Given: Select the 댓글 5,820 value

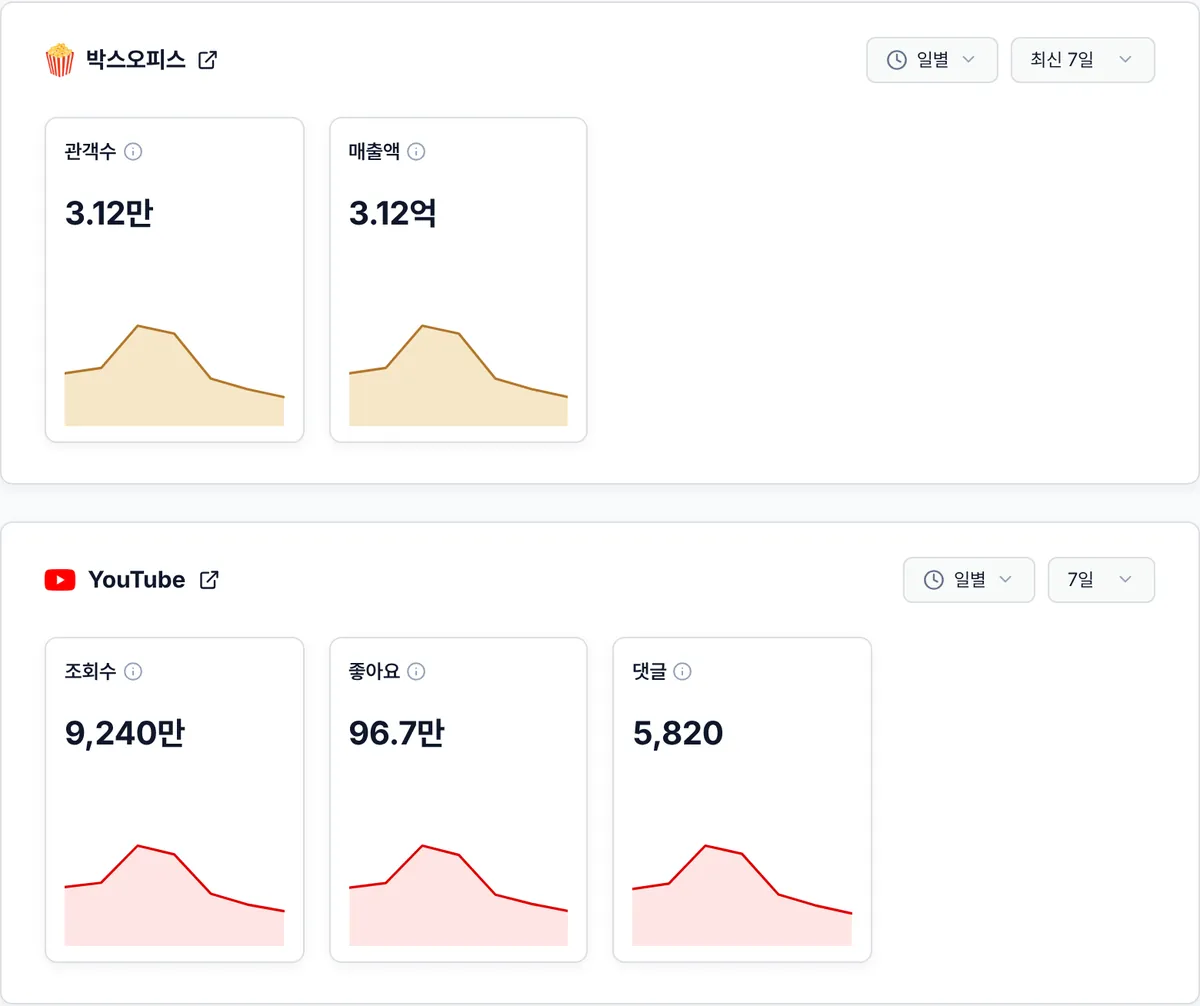Looking at the screenshot, I should [x=678, y=733].
